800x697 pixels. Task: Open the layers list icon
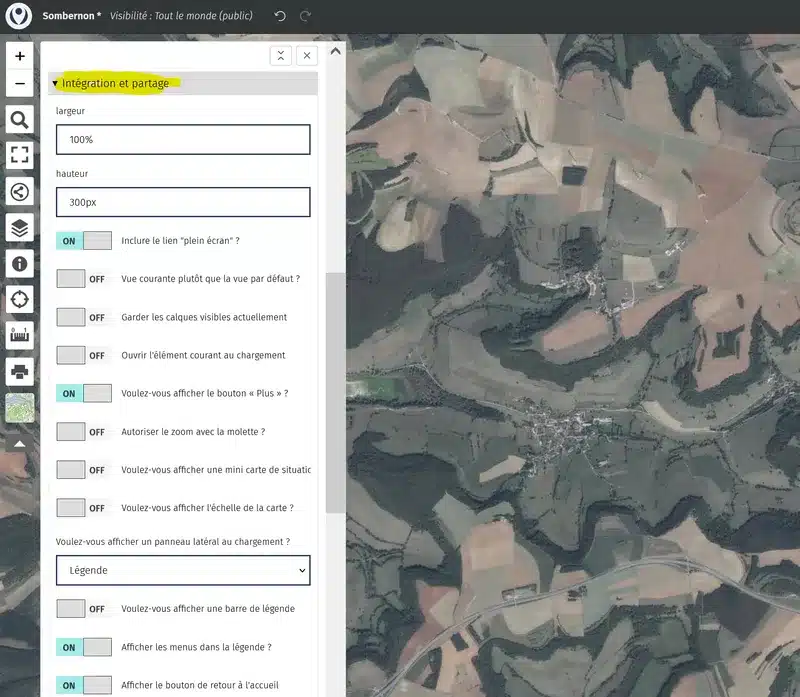[19, 228]
